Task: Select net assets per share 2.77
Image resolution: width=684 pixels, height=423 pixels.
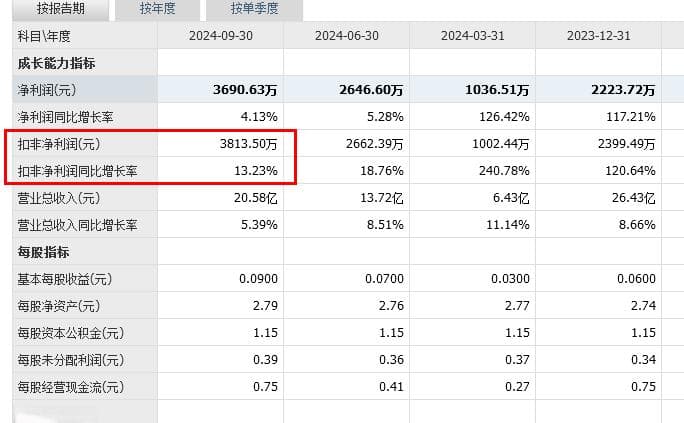Action: pos(517,306)
